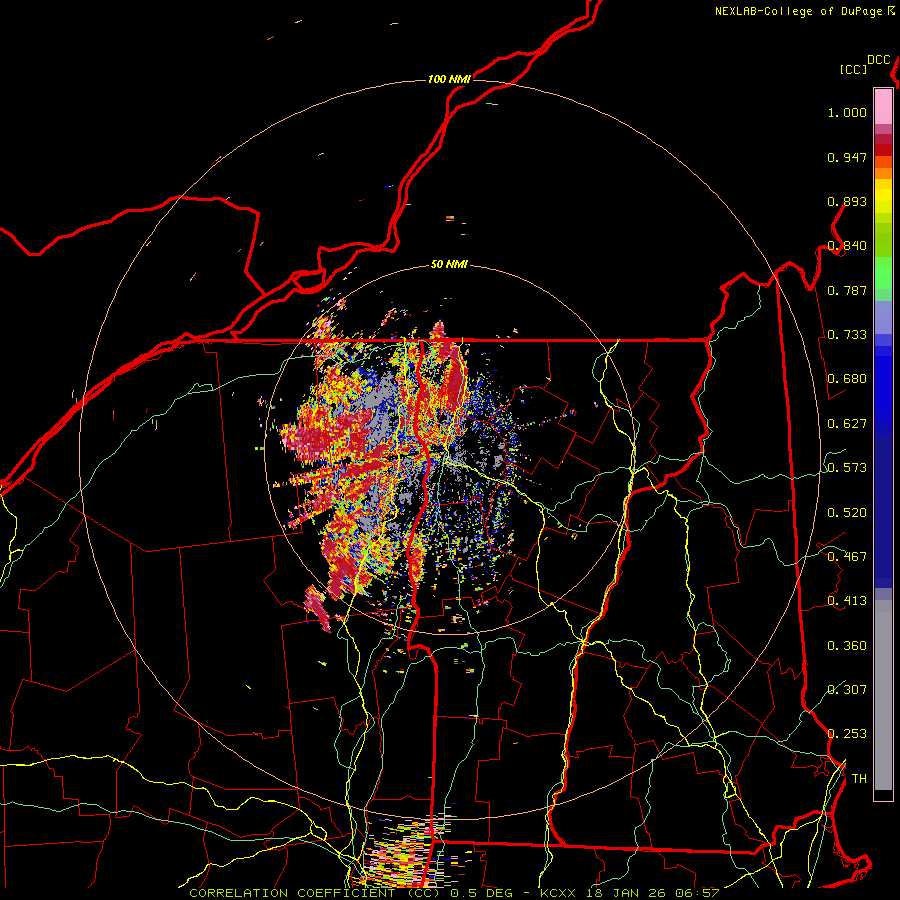Click the 50 NMI range ring label

pyautogui.click(x=449, y=264)
